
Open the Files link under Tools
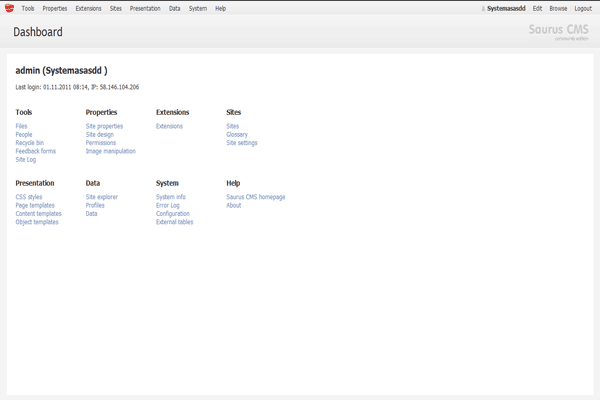pyautogui.click(x=21, y=126)
